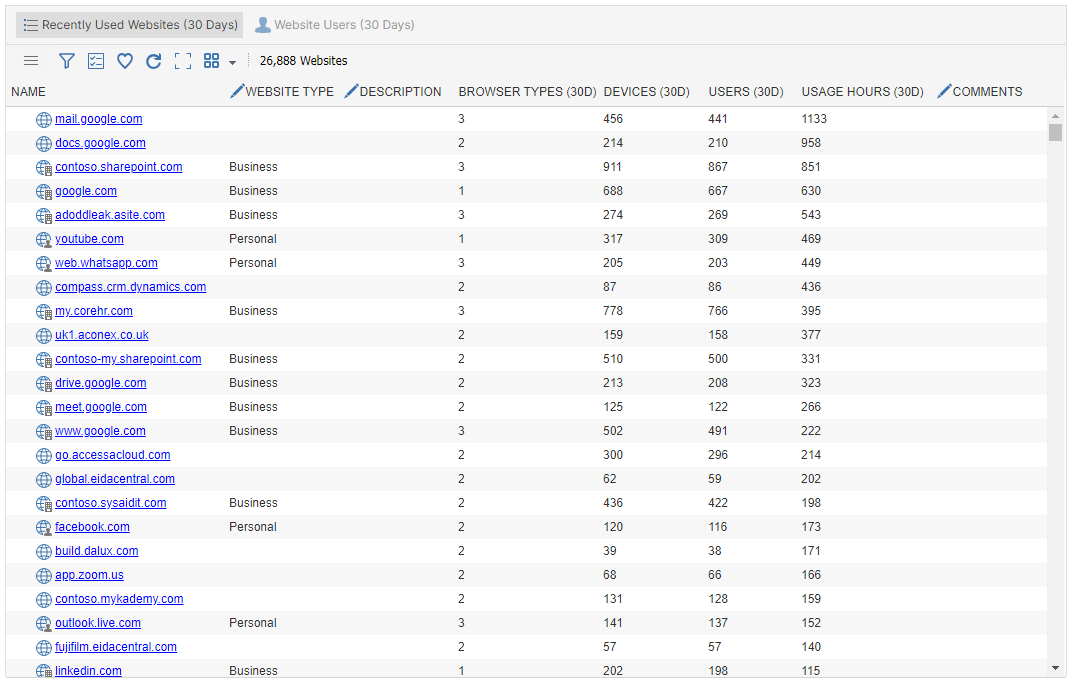Viewport: 1073px width, 683px height.
Task: Click the business globe icon for contoso.sysaidit.com
Action: coord(44,503)
